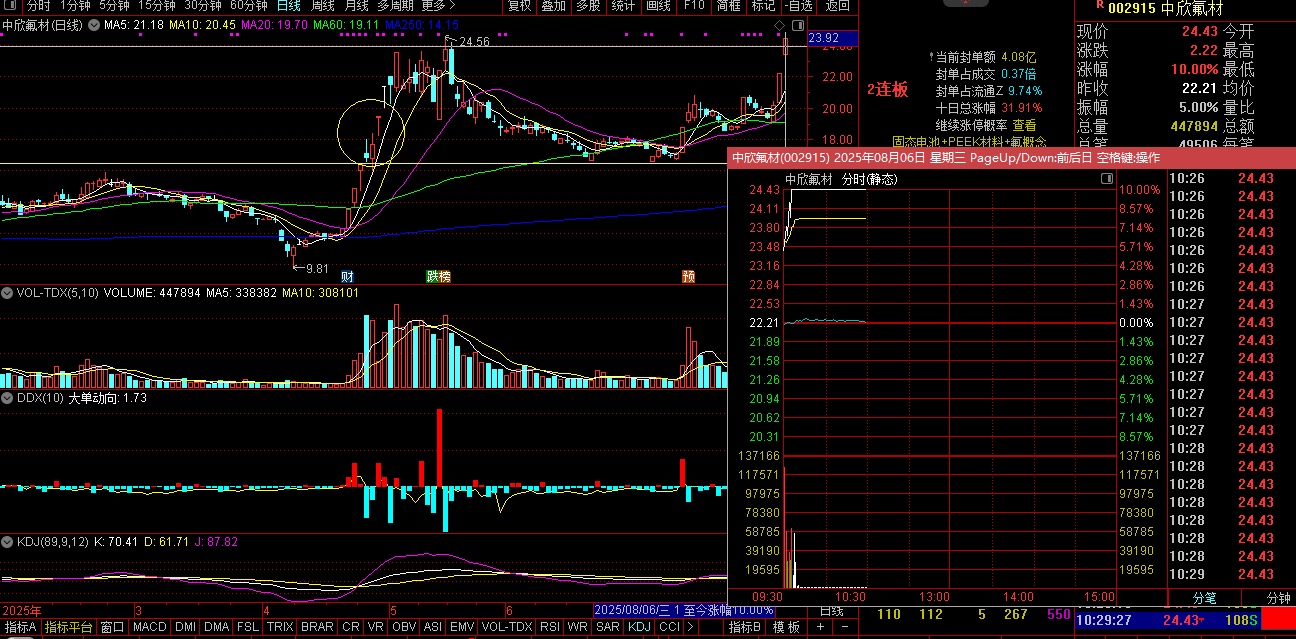Click the 预 marker on the K-line timeline

(688, 276)
